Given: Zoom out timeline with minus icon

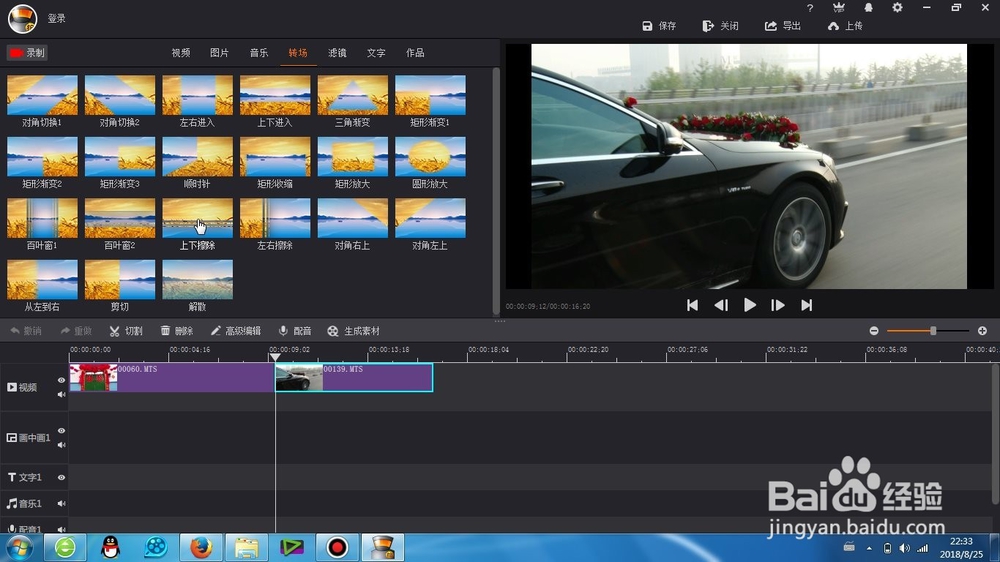Looking at the screenshot, I should [874, 330].
